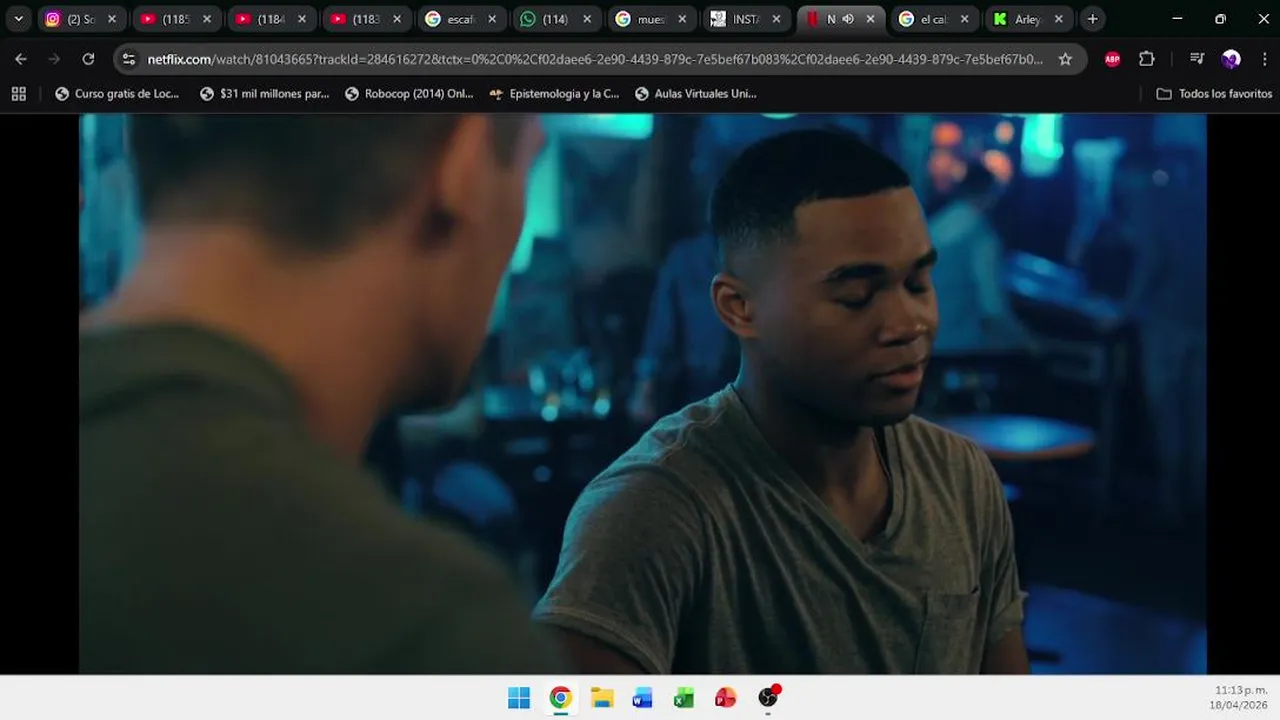1280x720 pixels.
Task: Close the Instagram tab
Action: 112,19
